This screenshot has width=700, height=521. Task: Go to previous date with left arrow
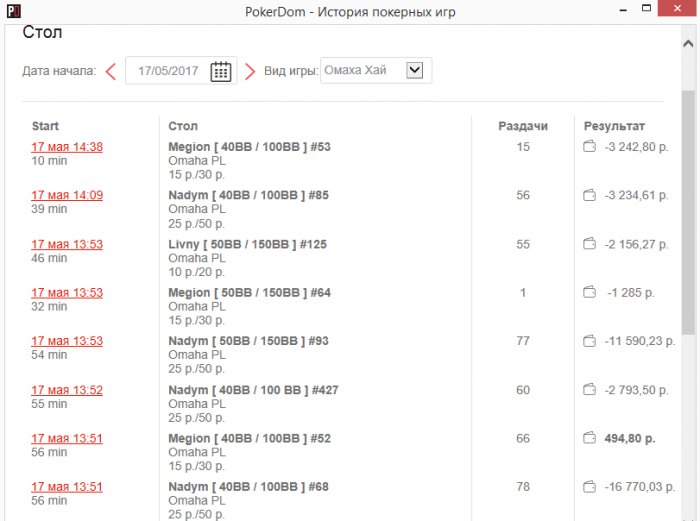point(111,71)
